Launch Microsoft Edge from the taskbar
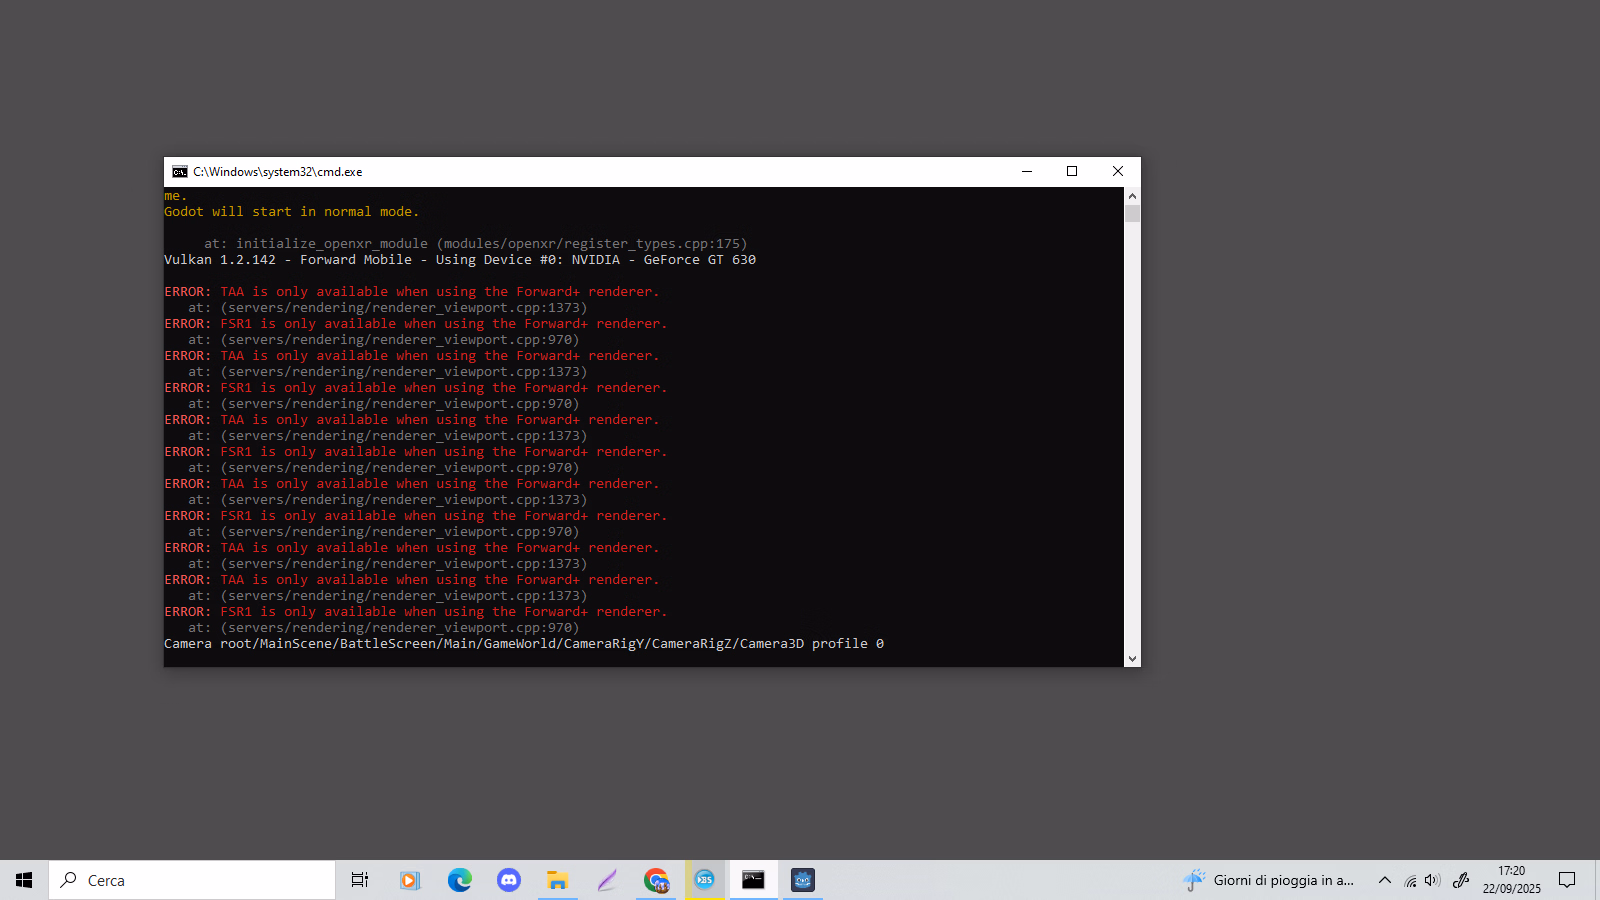 click(x=459, y=880)
